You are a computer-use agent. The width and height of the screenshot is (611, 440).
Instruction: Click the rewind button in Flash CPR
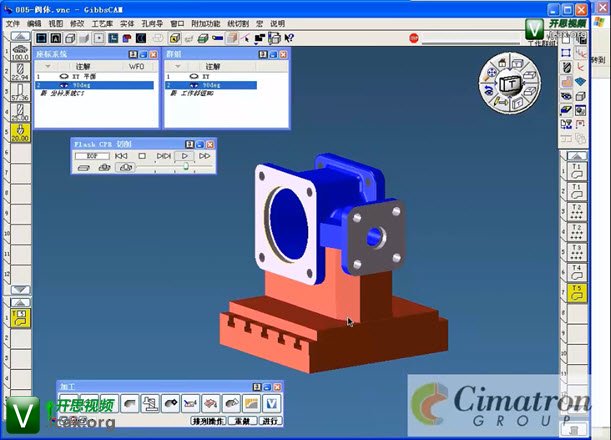coord(121,156)
